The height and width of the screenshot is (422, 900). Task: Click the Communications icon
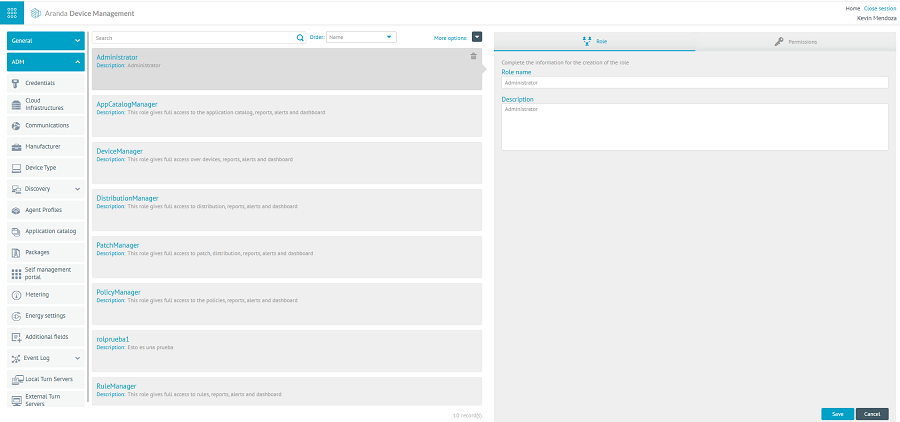(16, 126)
